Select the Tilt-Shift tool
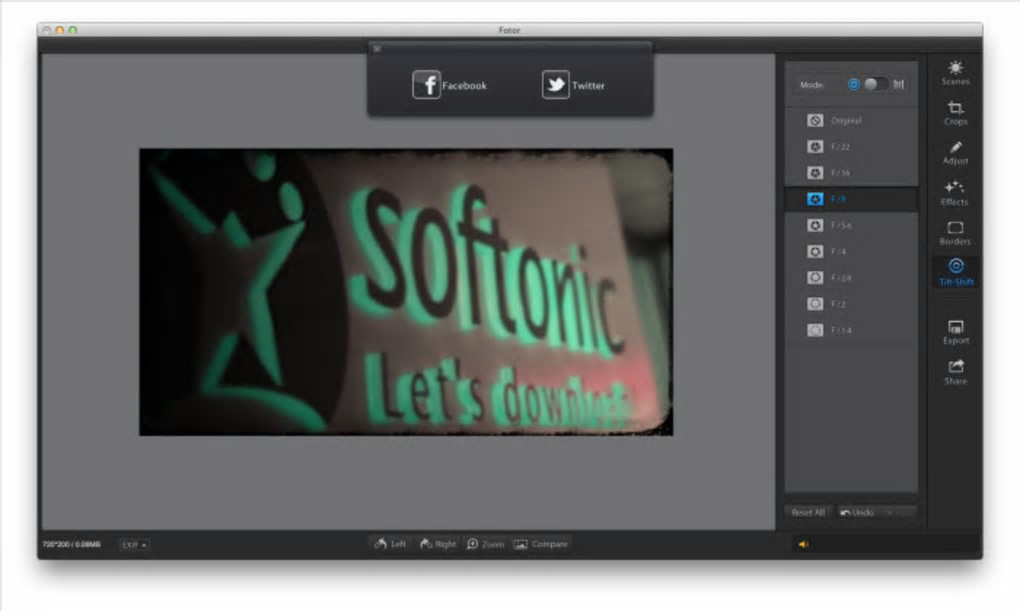The width and height of the screenshot is (1020, 611). click(x=956, y=273)
